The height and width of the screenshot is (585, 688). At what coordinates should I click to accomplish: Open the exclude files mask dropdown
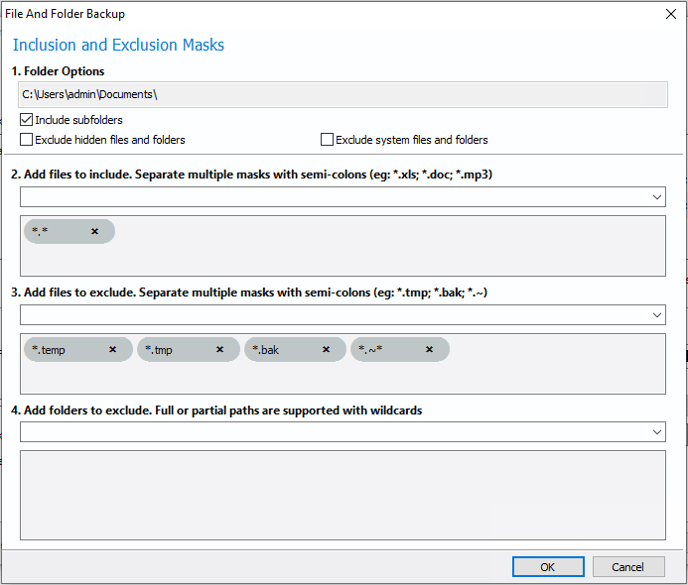pos(656,315)
